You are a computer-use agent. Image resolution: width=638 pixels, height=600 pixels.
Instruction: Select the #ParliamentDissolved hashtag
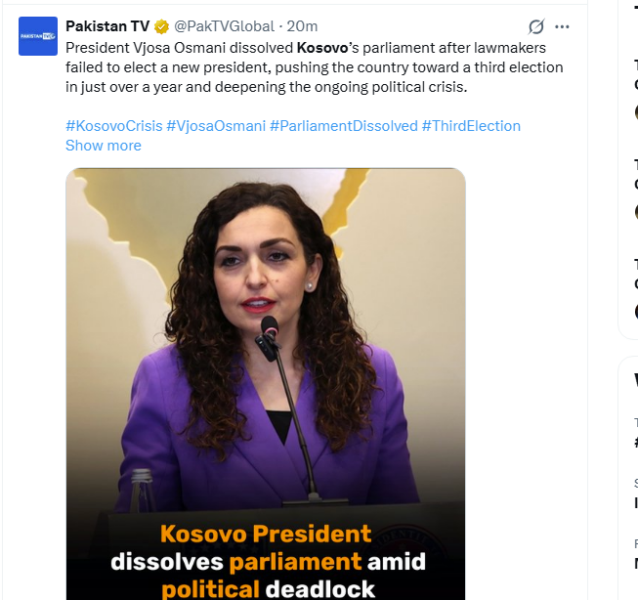(344, 126)
